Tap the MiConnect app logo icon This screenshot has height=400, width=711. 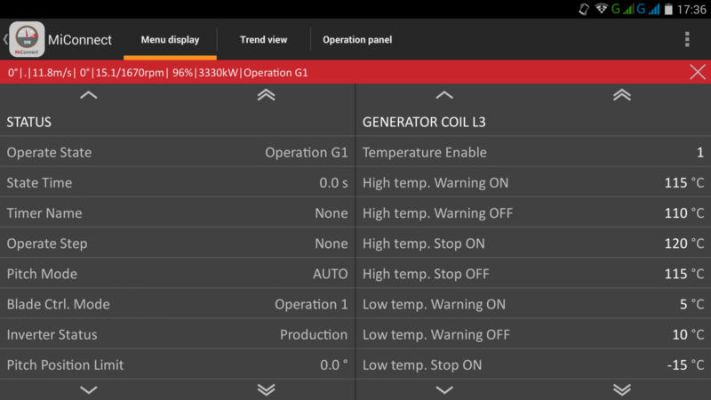[27, 40]
